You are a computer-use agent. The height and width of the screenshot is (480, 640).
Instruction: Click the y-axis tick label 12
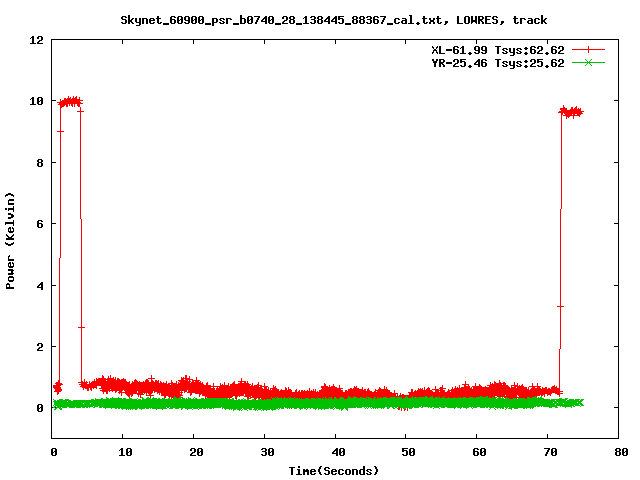(36, 40)
